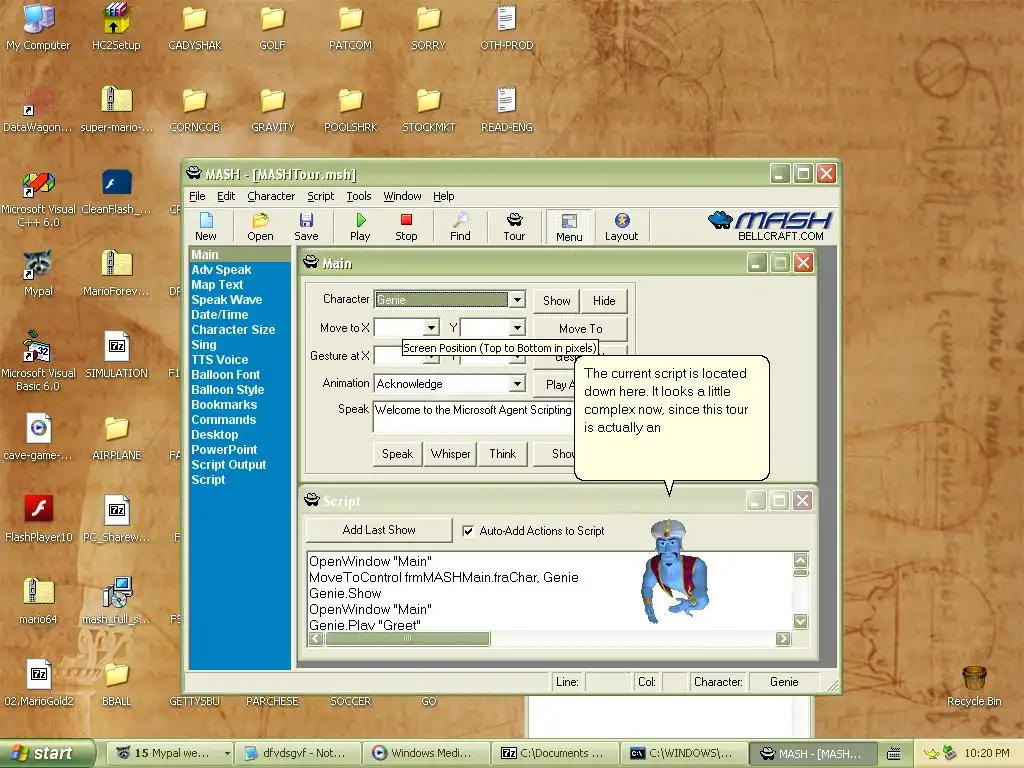Click the Show character button
Image resolution: width=1024 pixels, height=768 pixels.
pos(556,300)
